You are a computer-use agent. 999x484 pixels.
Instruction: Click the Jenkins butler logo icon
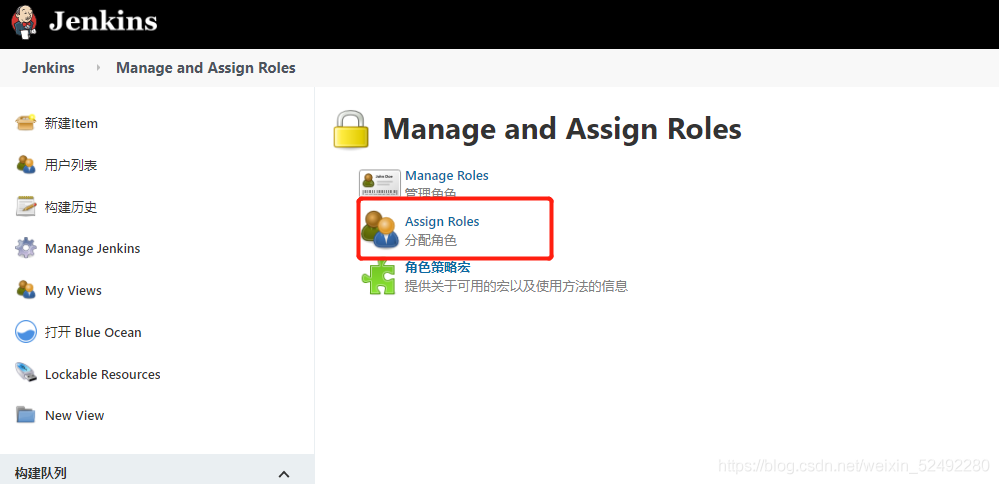point(24,22)
